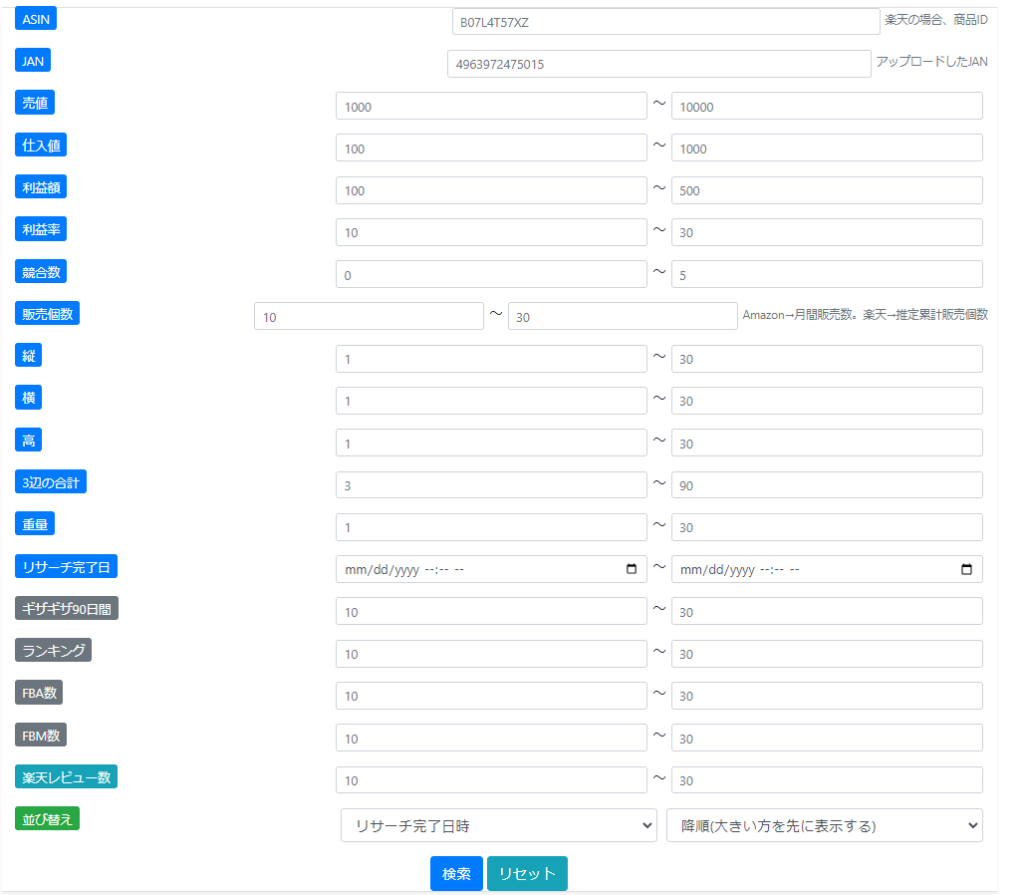Open the リサーチ完了日時 sort field dropdown
Screen dimensions: 1024x895
click(x=498, y=825)
